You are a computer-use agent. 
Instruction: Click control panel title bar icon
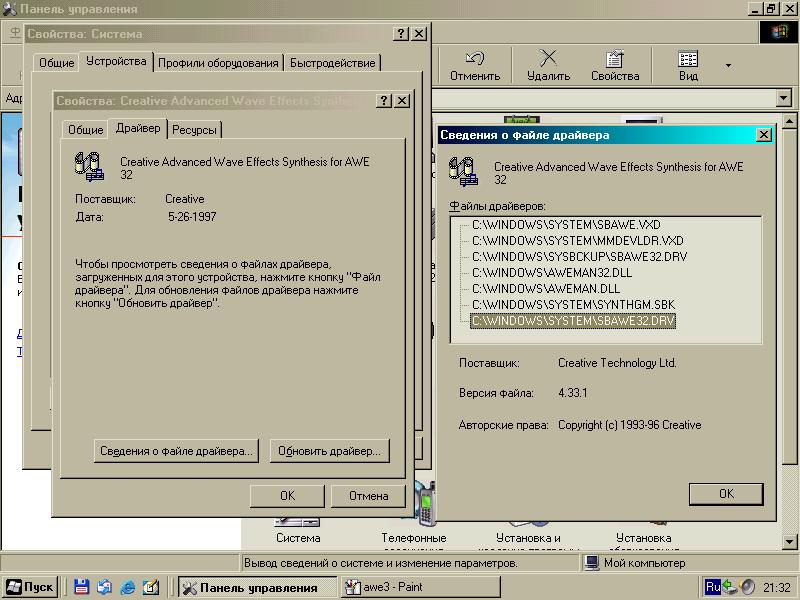[x=10, y=9]
